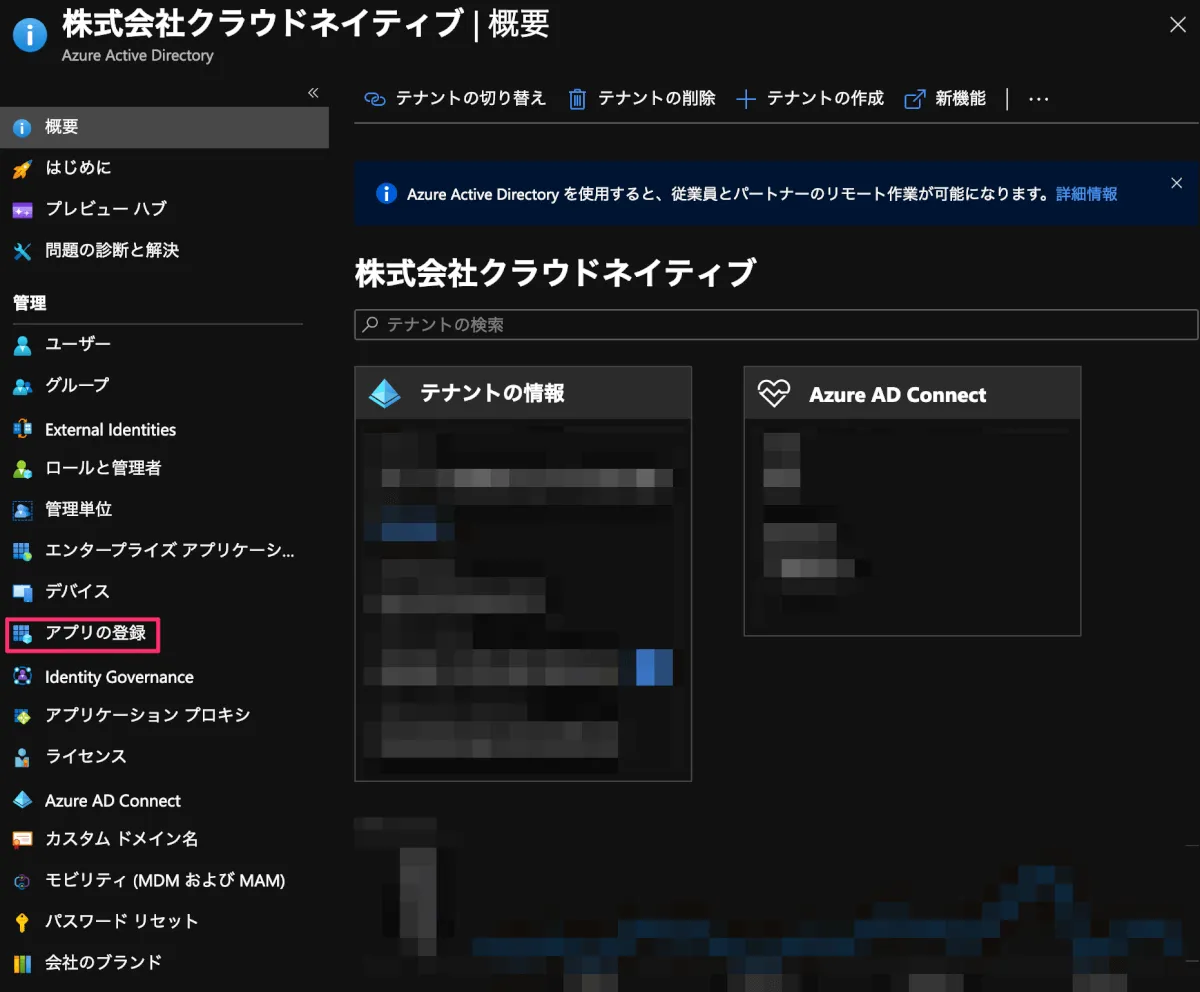Dismiss the Azure Active Directory info banner

1177,183
